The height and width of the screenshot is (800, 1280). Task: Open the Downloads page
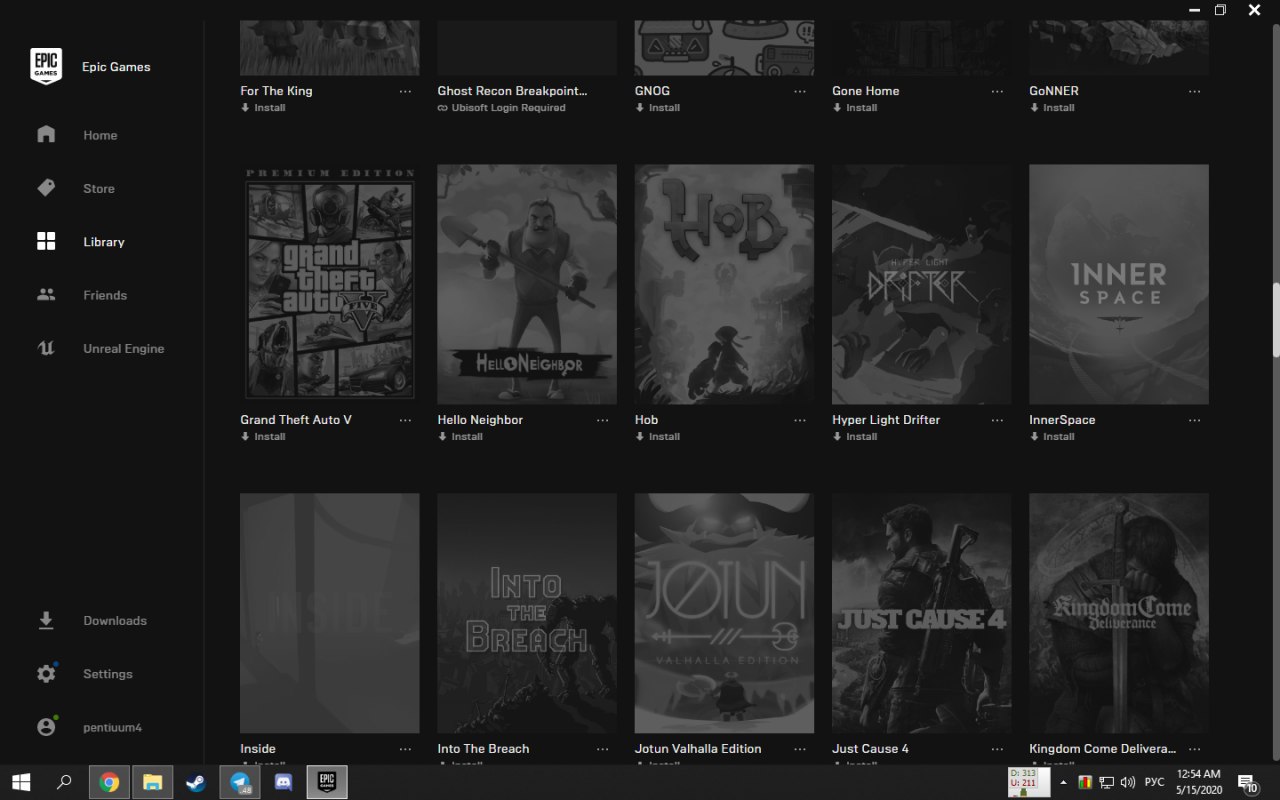(x=115, y=621)
